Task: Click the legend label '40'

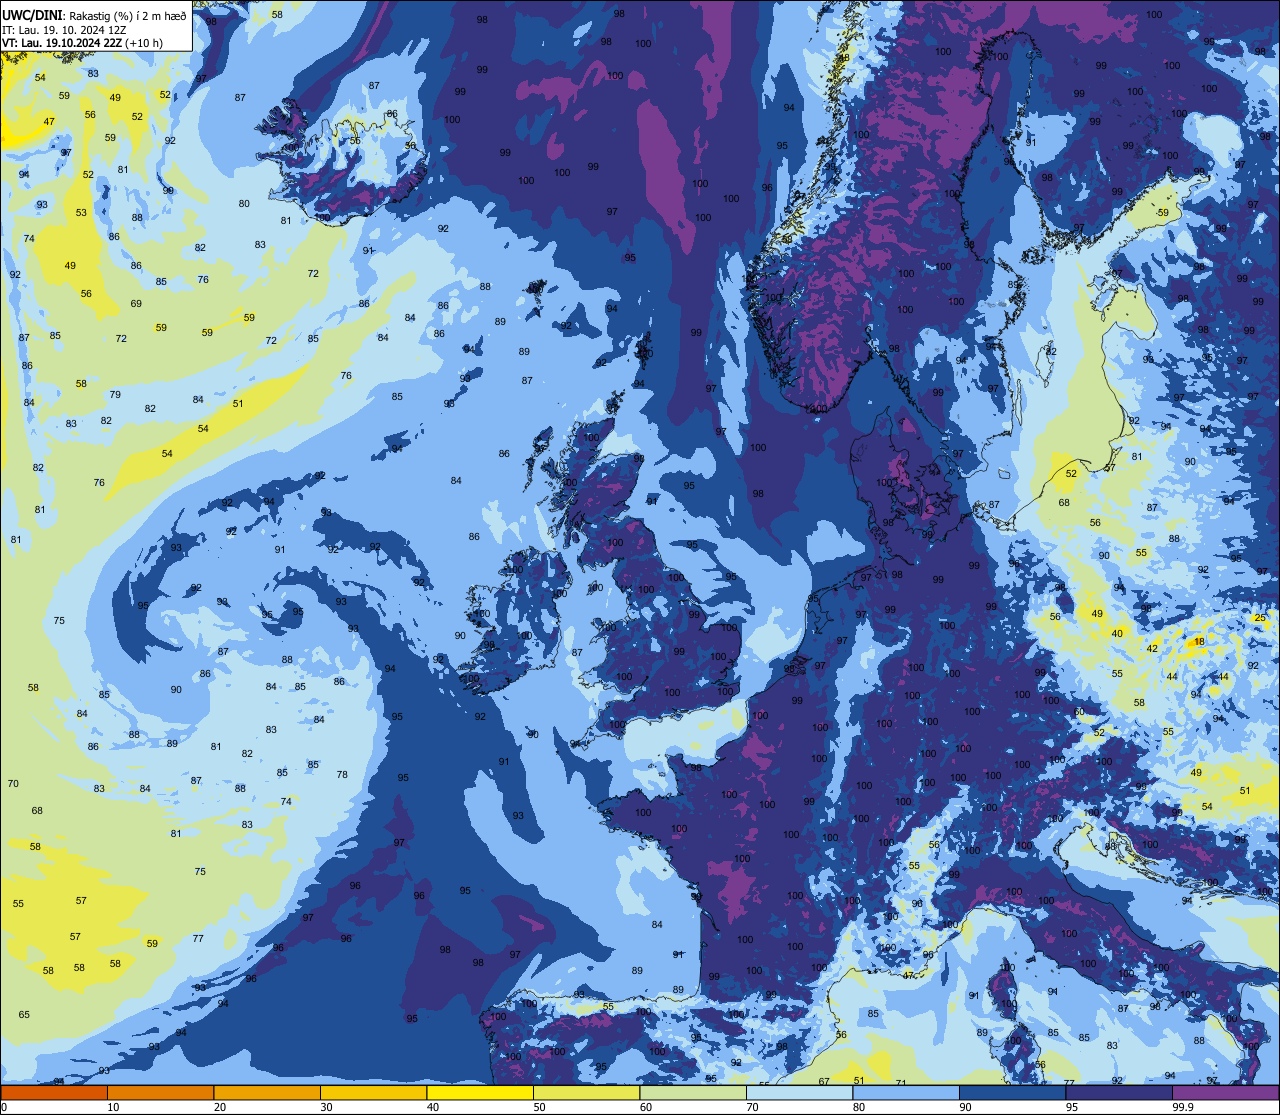Action: (433, 1107)
